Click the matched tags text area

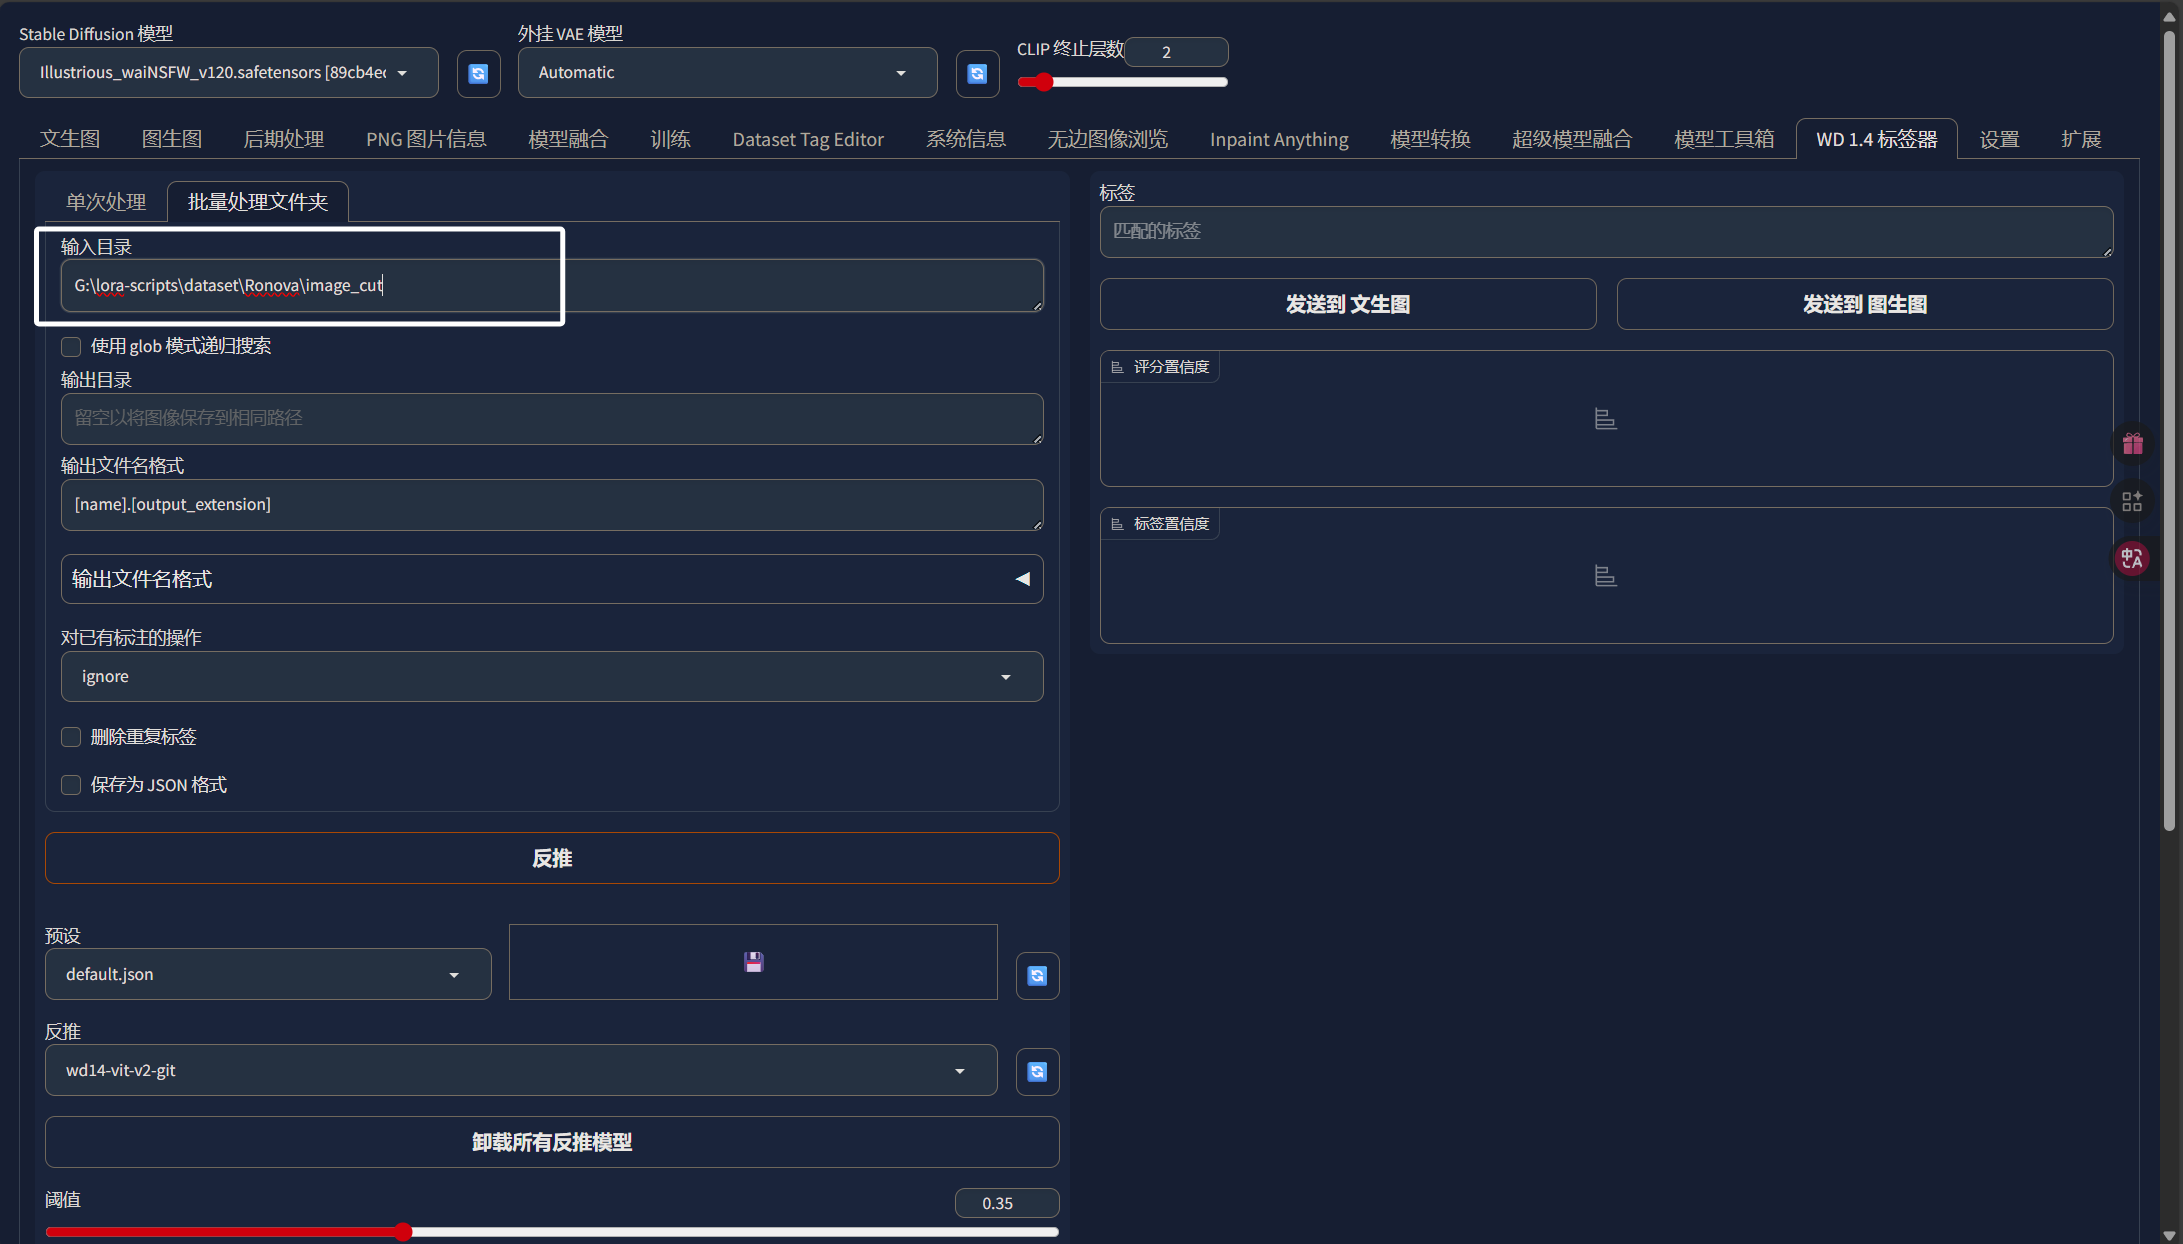(1606, 232)
